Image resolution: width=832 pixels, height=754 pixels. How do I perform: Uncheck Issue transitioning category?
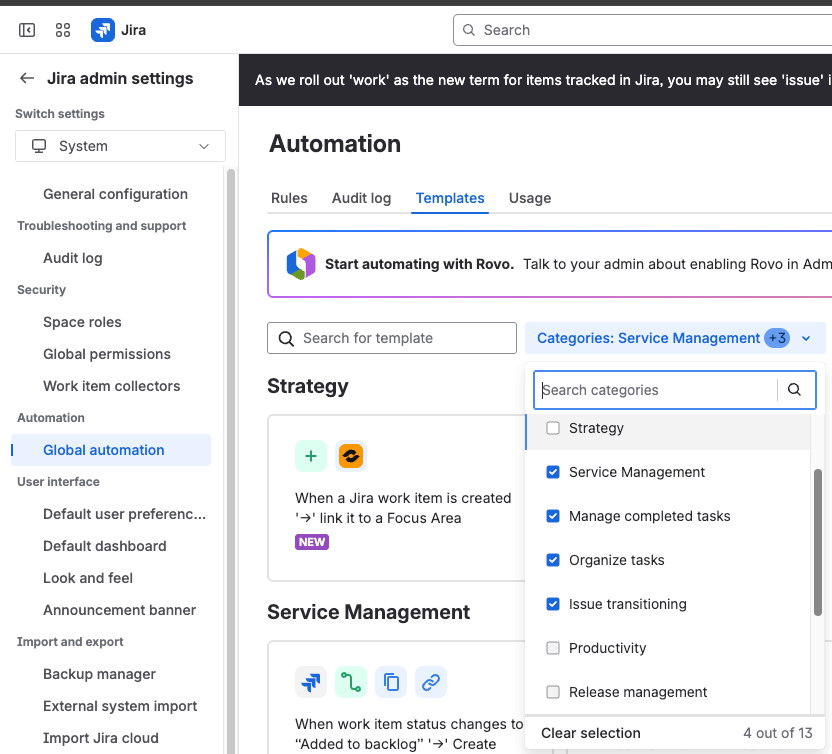[x=553, y=604]
